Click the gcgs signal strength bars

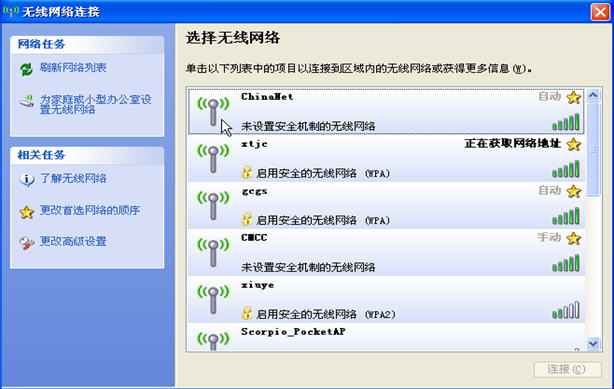click(x=566, y=216)
